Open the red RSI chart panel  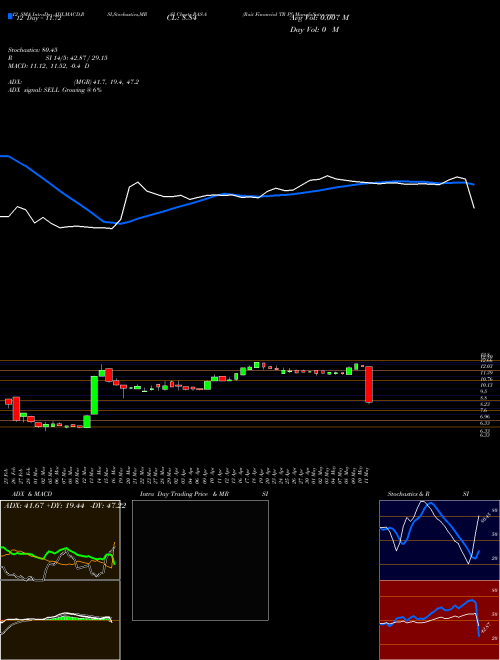(439, 620)
